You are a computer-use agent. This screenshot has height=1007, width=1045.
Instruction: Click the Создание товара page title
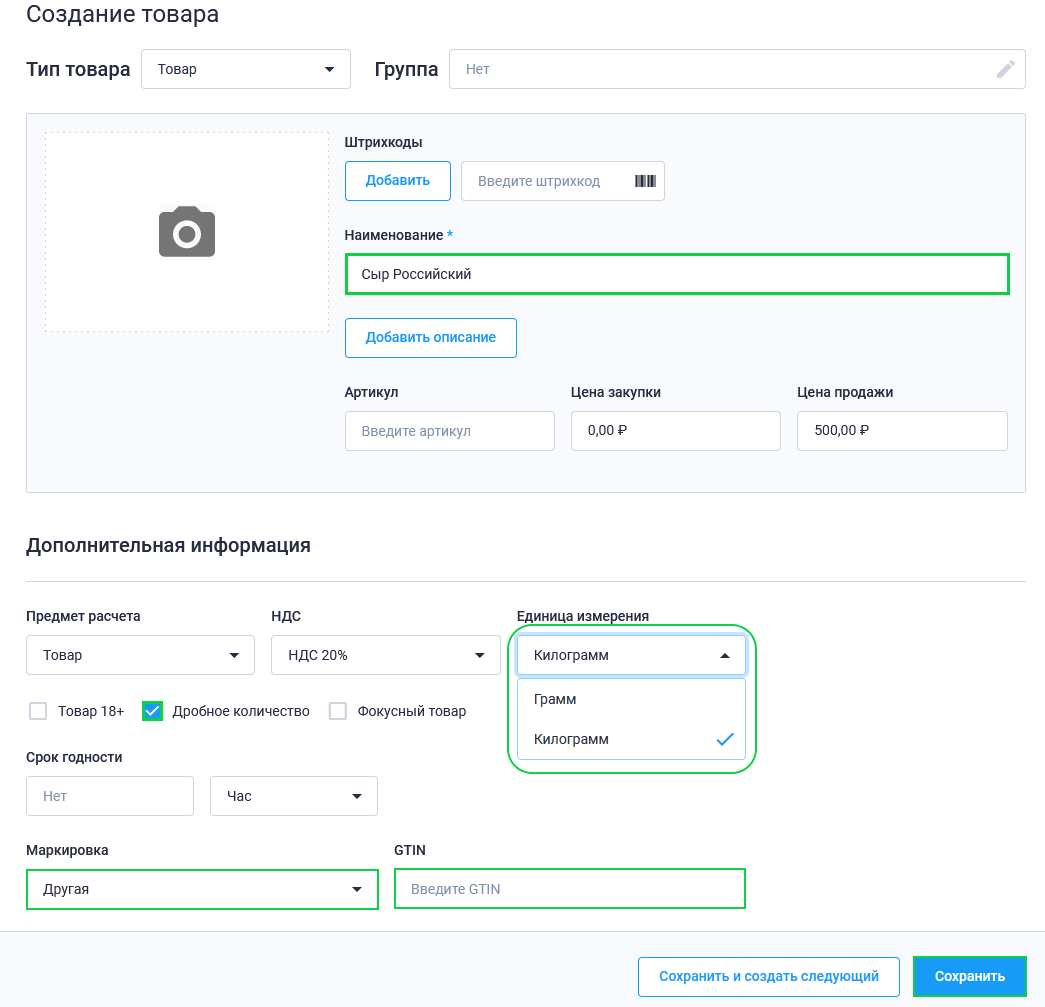(123, 14)
